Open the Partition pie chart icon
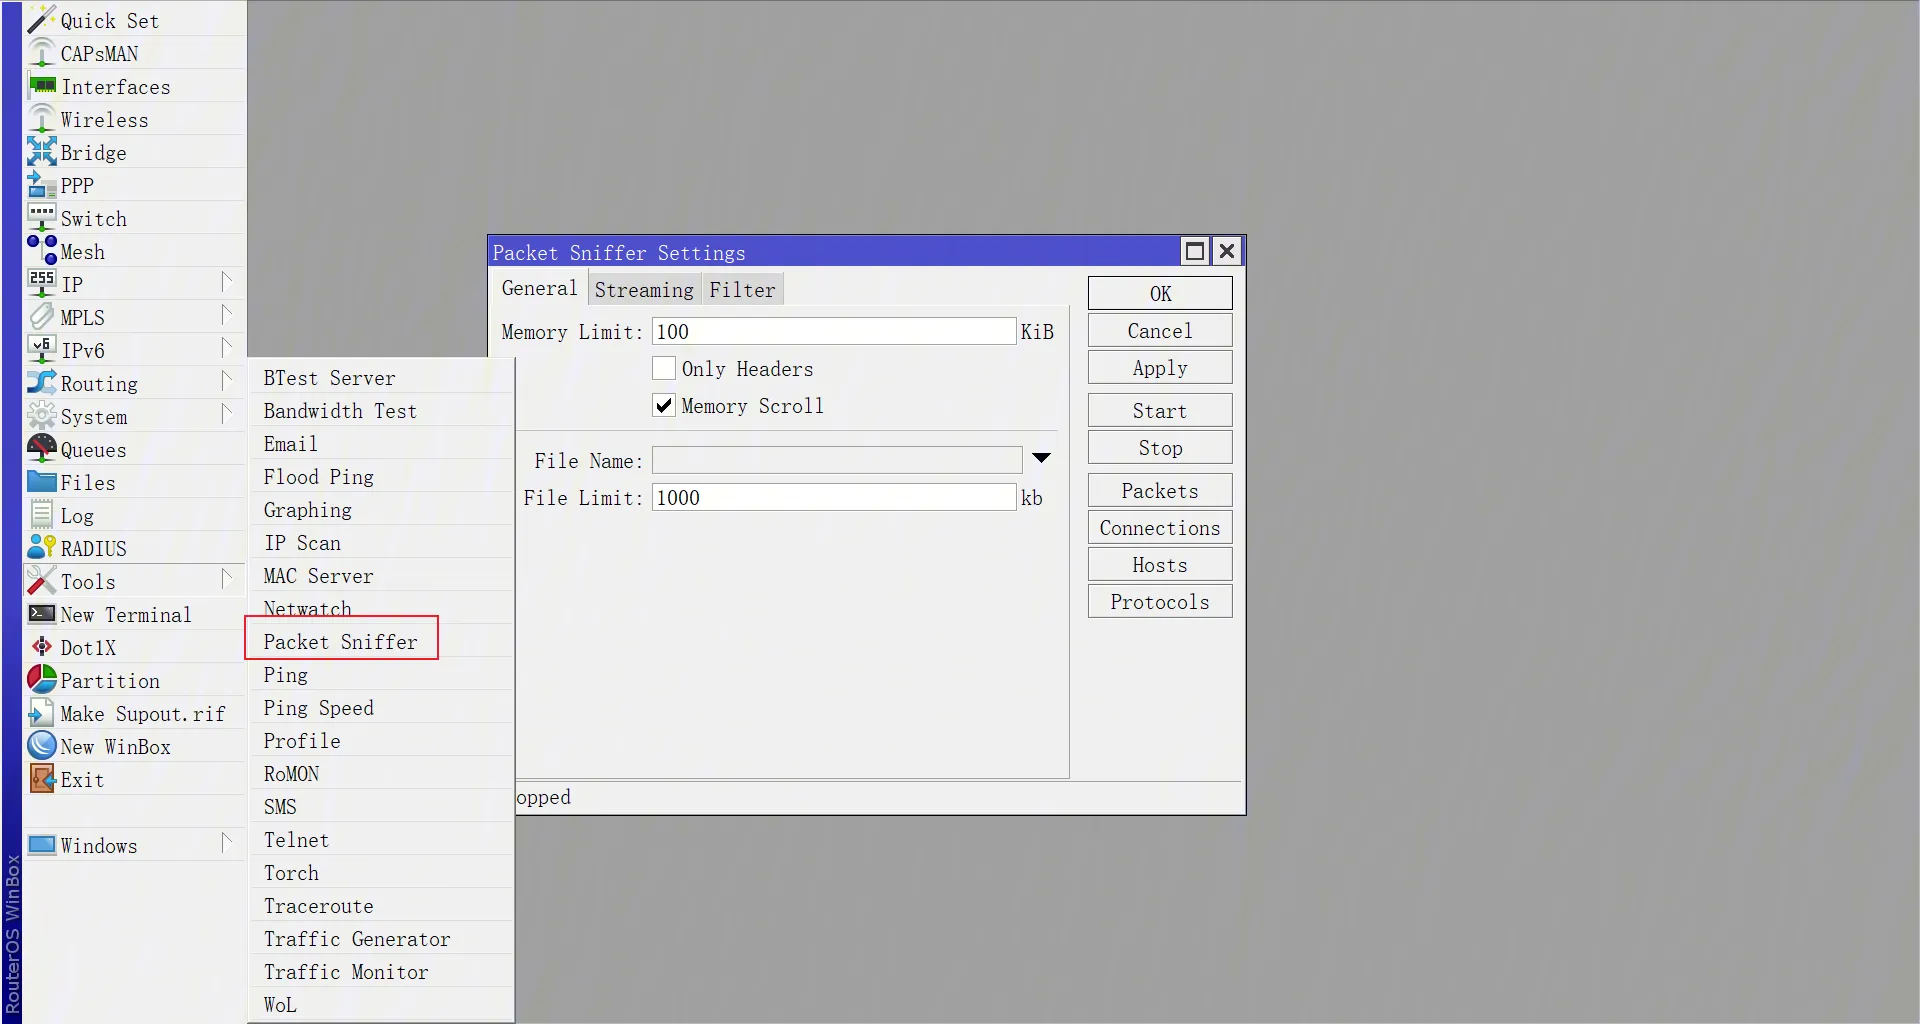The image size is (1920, 1024). [41, 680]
